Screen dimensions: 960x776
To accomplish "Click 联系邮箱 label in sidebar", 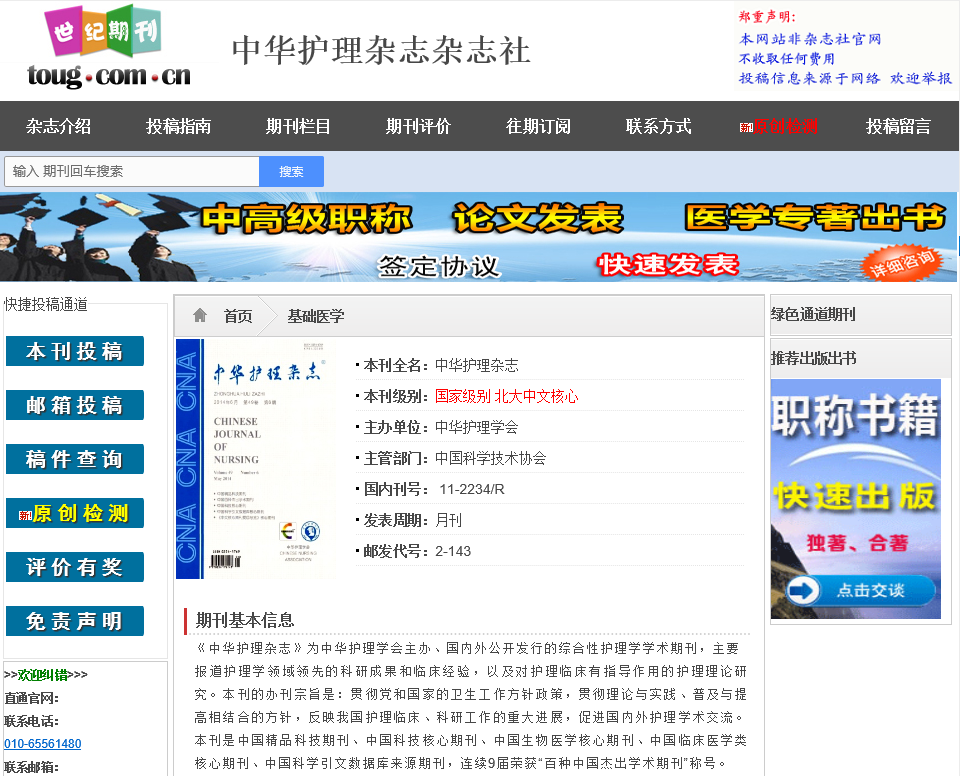I will pos(31,767).
